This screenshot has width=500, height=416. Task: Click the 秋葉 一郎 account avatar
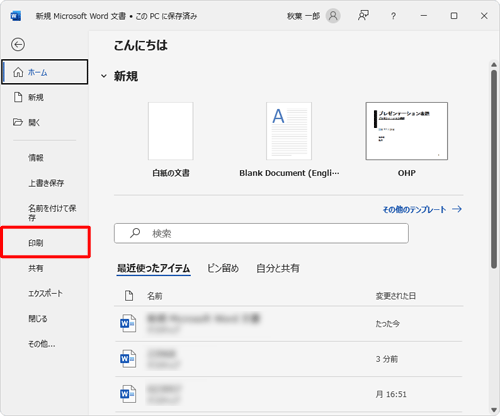click(x=333, y=16)
